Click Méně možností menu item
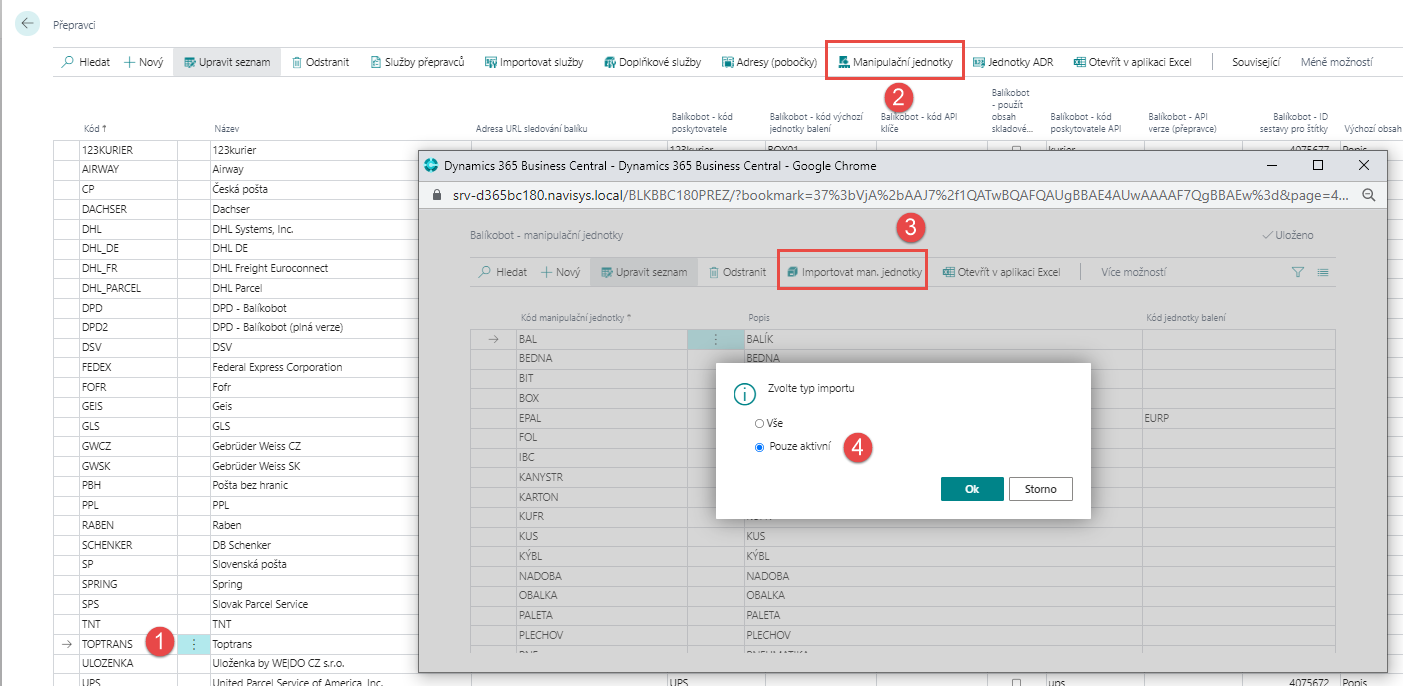The width and height of the screenshot is (1403, 686). pyautogui.click(x=1336, y=62)
